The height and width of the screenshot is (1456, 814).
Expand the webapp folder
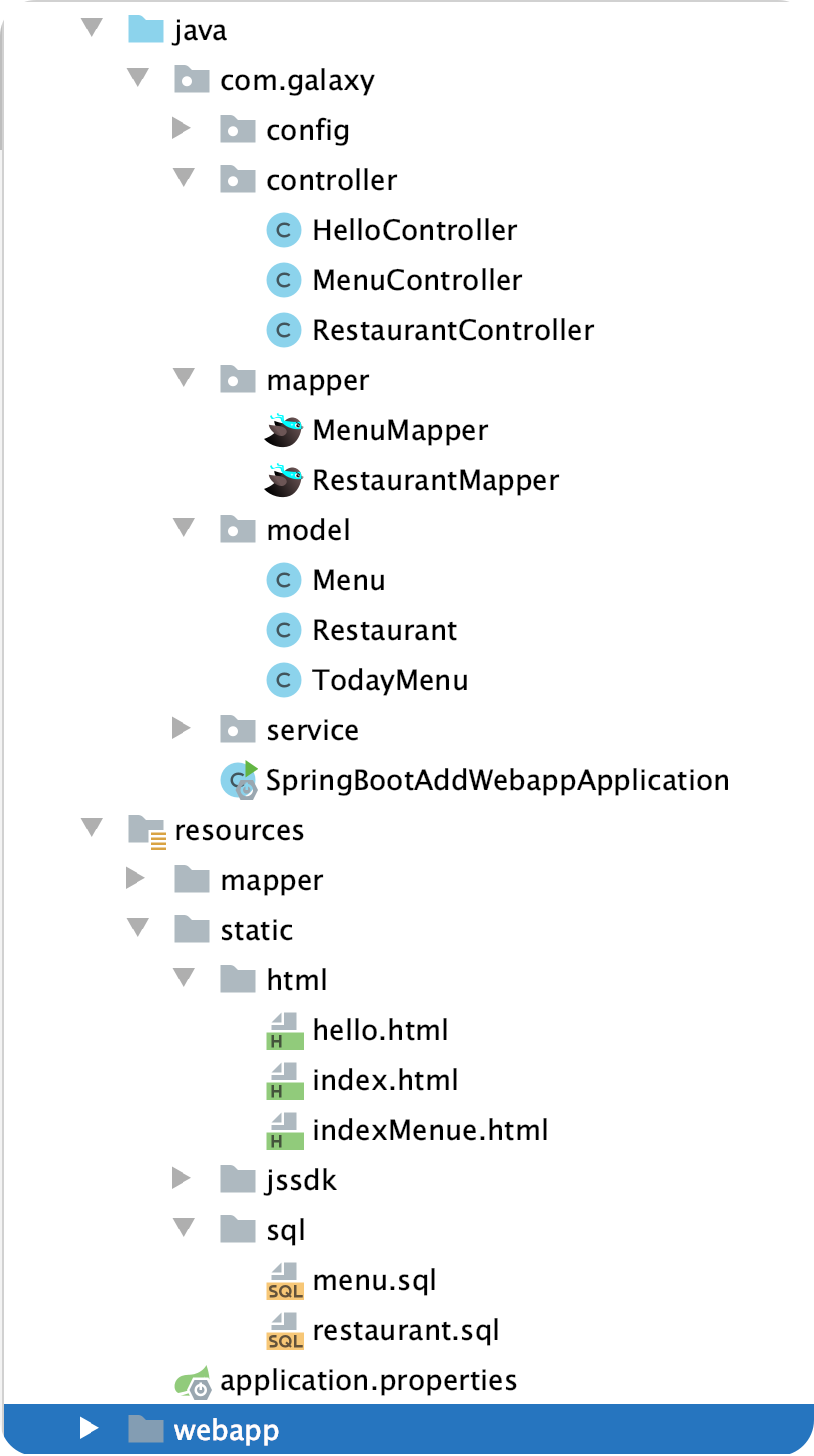point(92,1429)
